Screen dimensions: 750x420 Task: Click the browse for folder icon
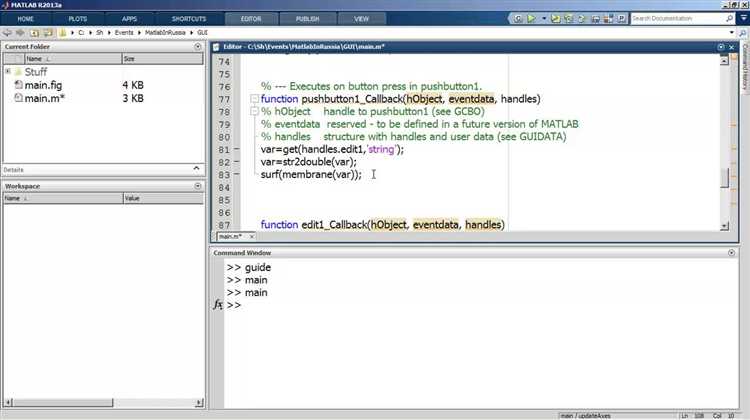pos(48,33)
